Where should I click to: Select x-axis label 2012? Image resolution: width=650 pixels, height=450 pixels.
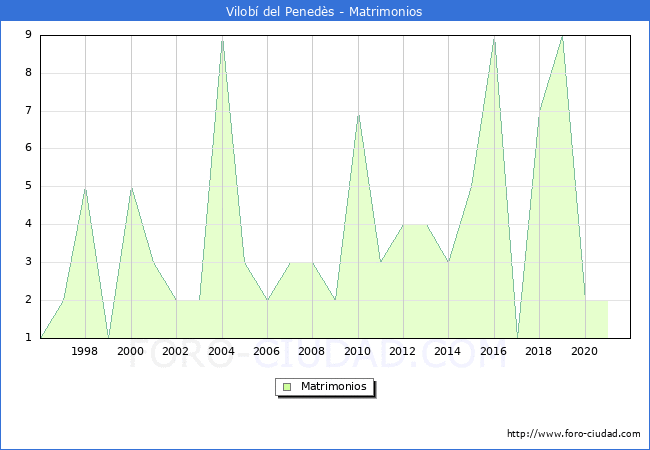tap(402, 351)
